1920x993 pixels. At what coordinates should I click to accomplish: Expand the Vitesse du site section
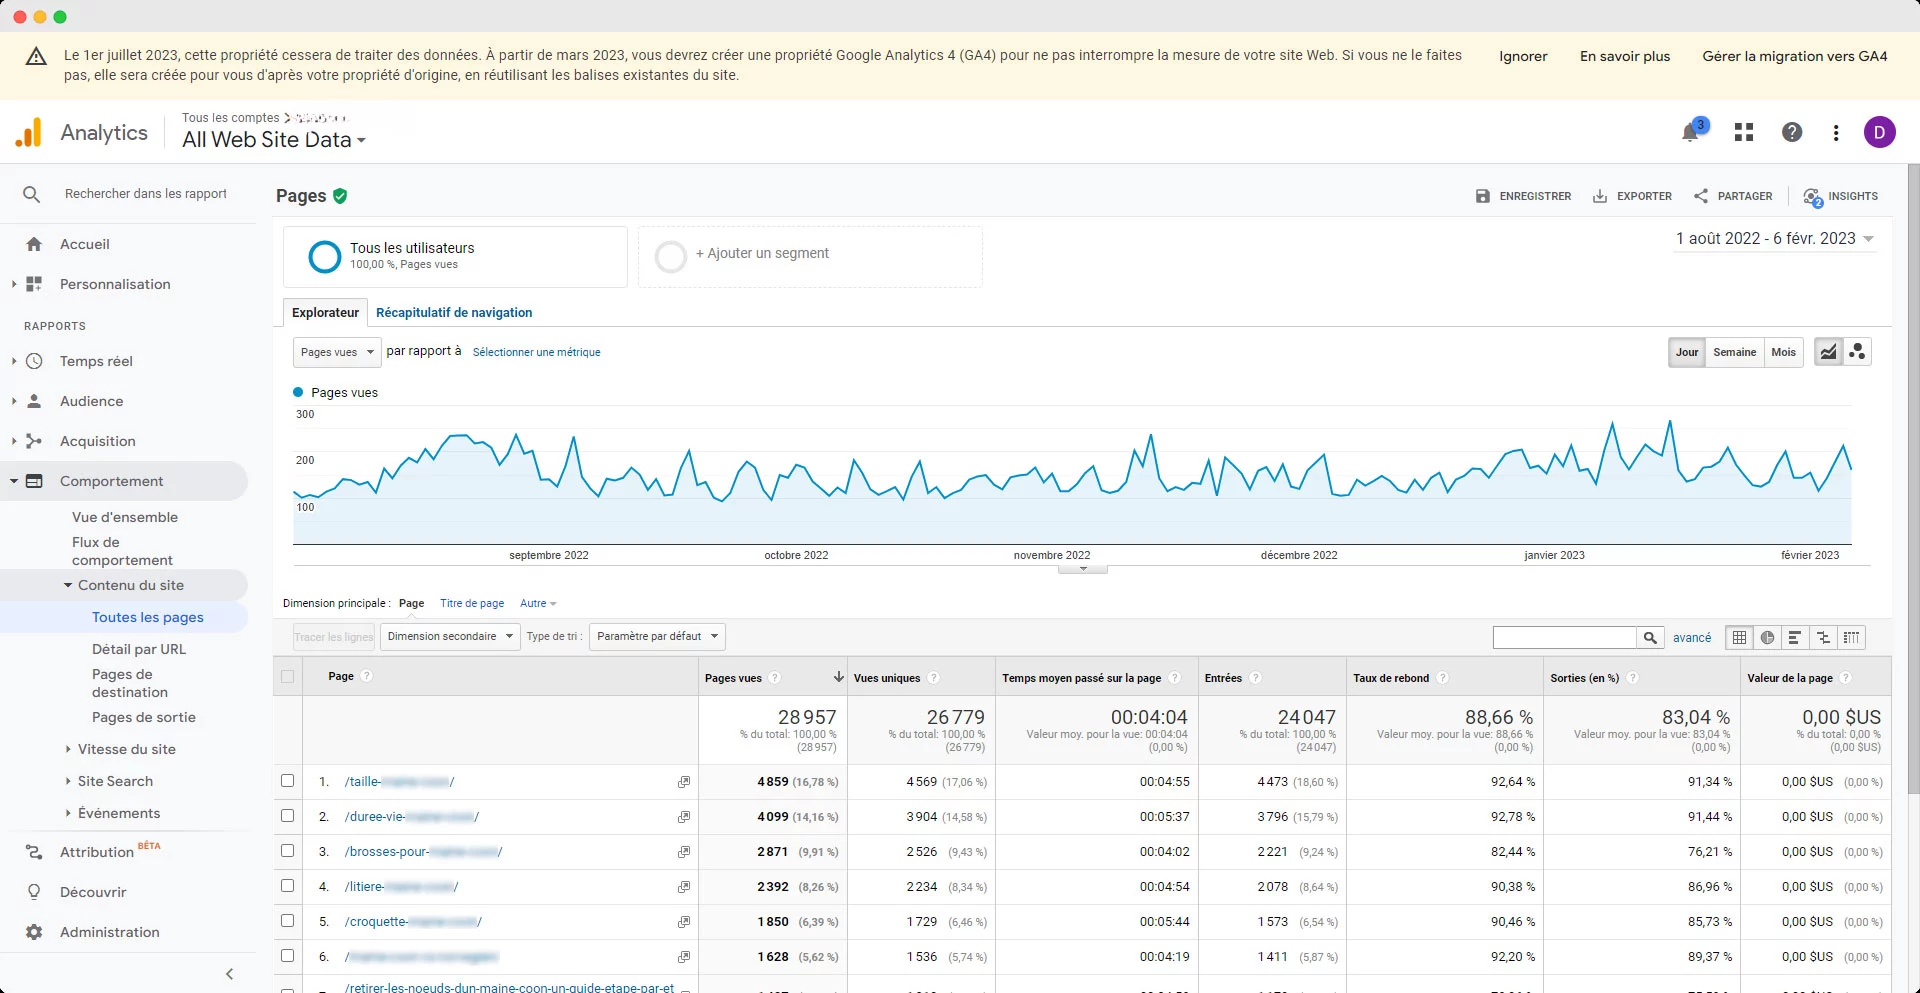coord(68,749)
